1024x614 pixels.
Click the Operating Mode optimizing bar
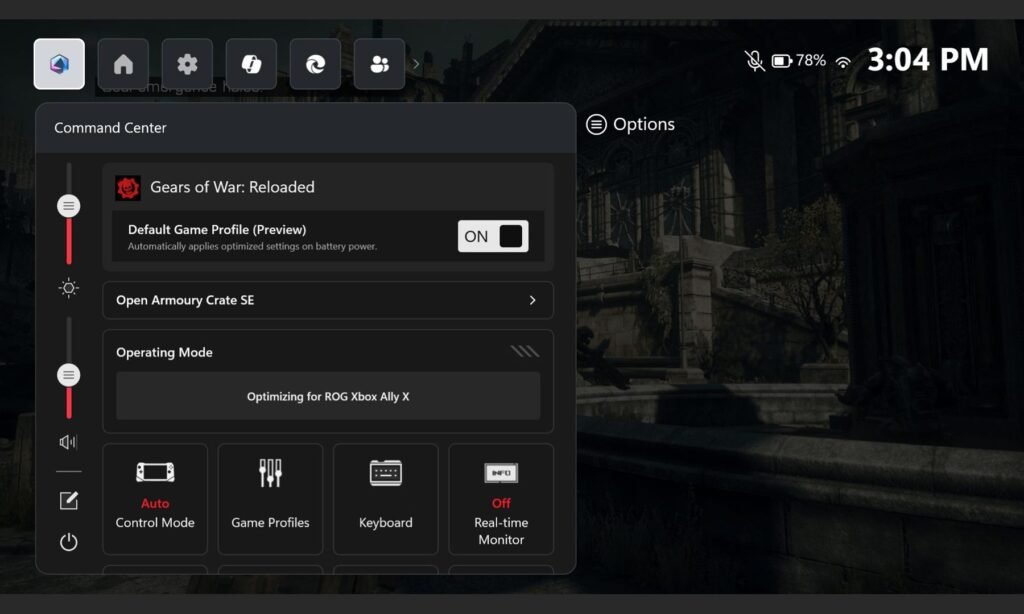coord(327,396)
